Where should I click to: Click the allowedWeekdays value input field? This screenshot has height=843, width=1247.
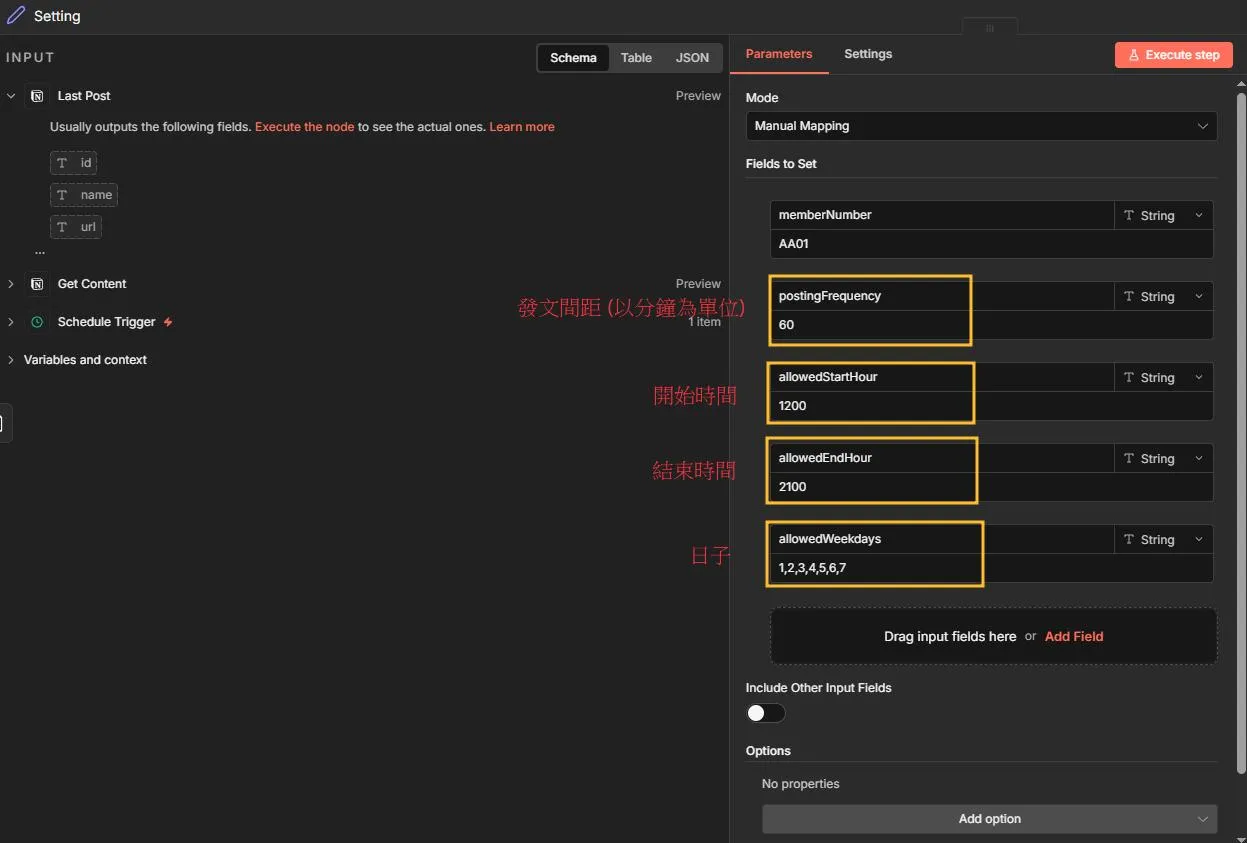tap(990, 568)
